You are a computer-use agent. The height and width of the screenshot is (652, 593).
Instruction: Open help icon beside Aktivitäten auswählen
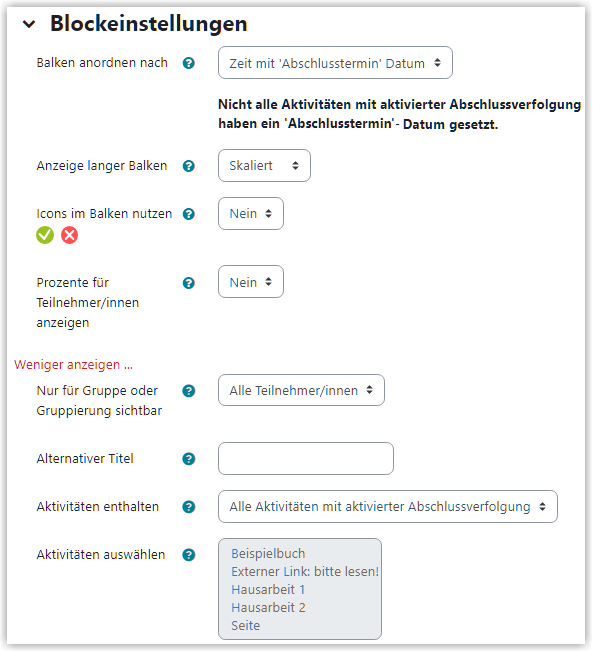pyautogui.click(x=189, y=555)
